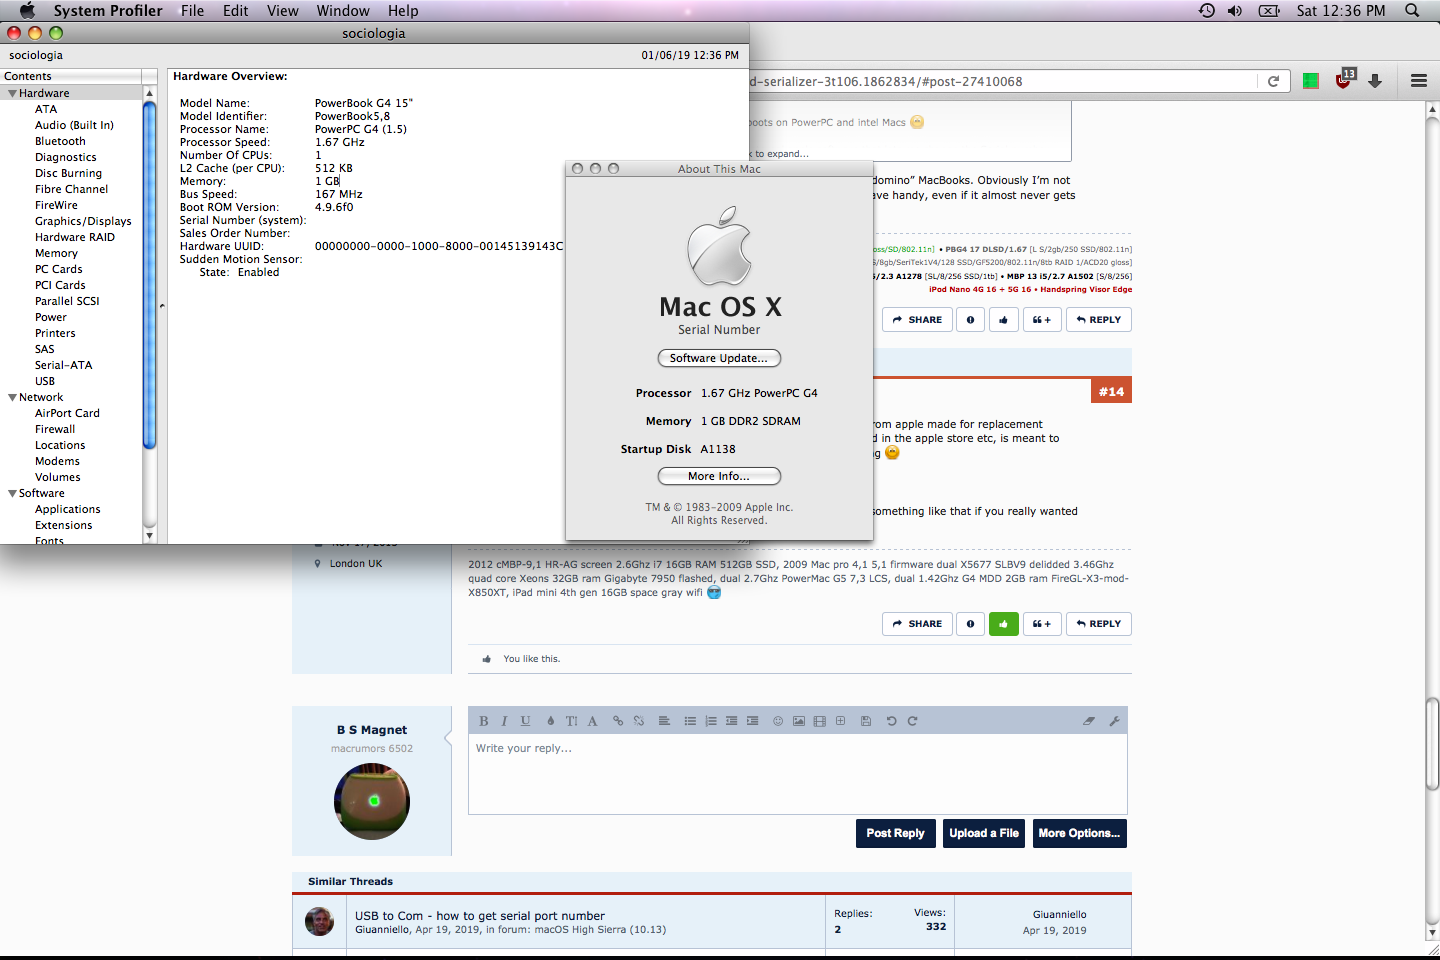Screen dimensions: 1440x960
Task: Insert media film icon in editor
Action: [820, 721]
